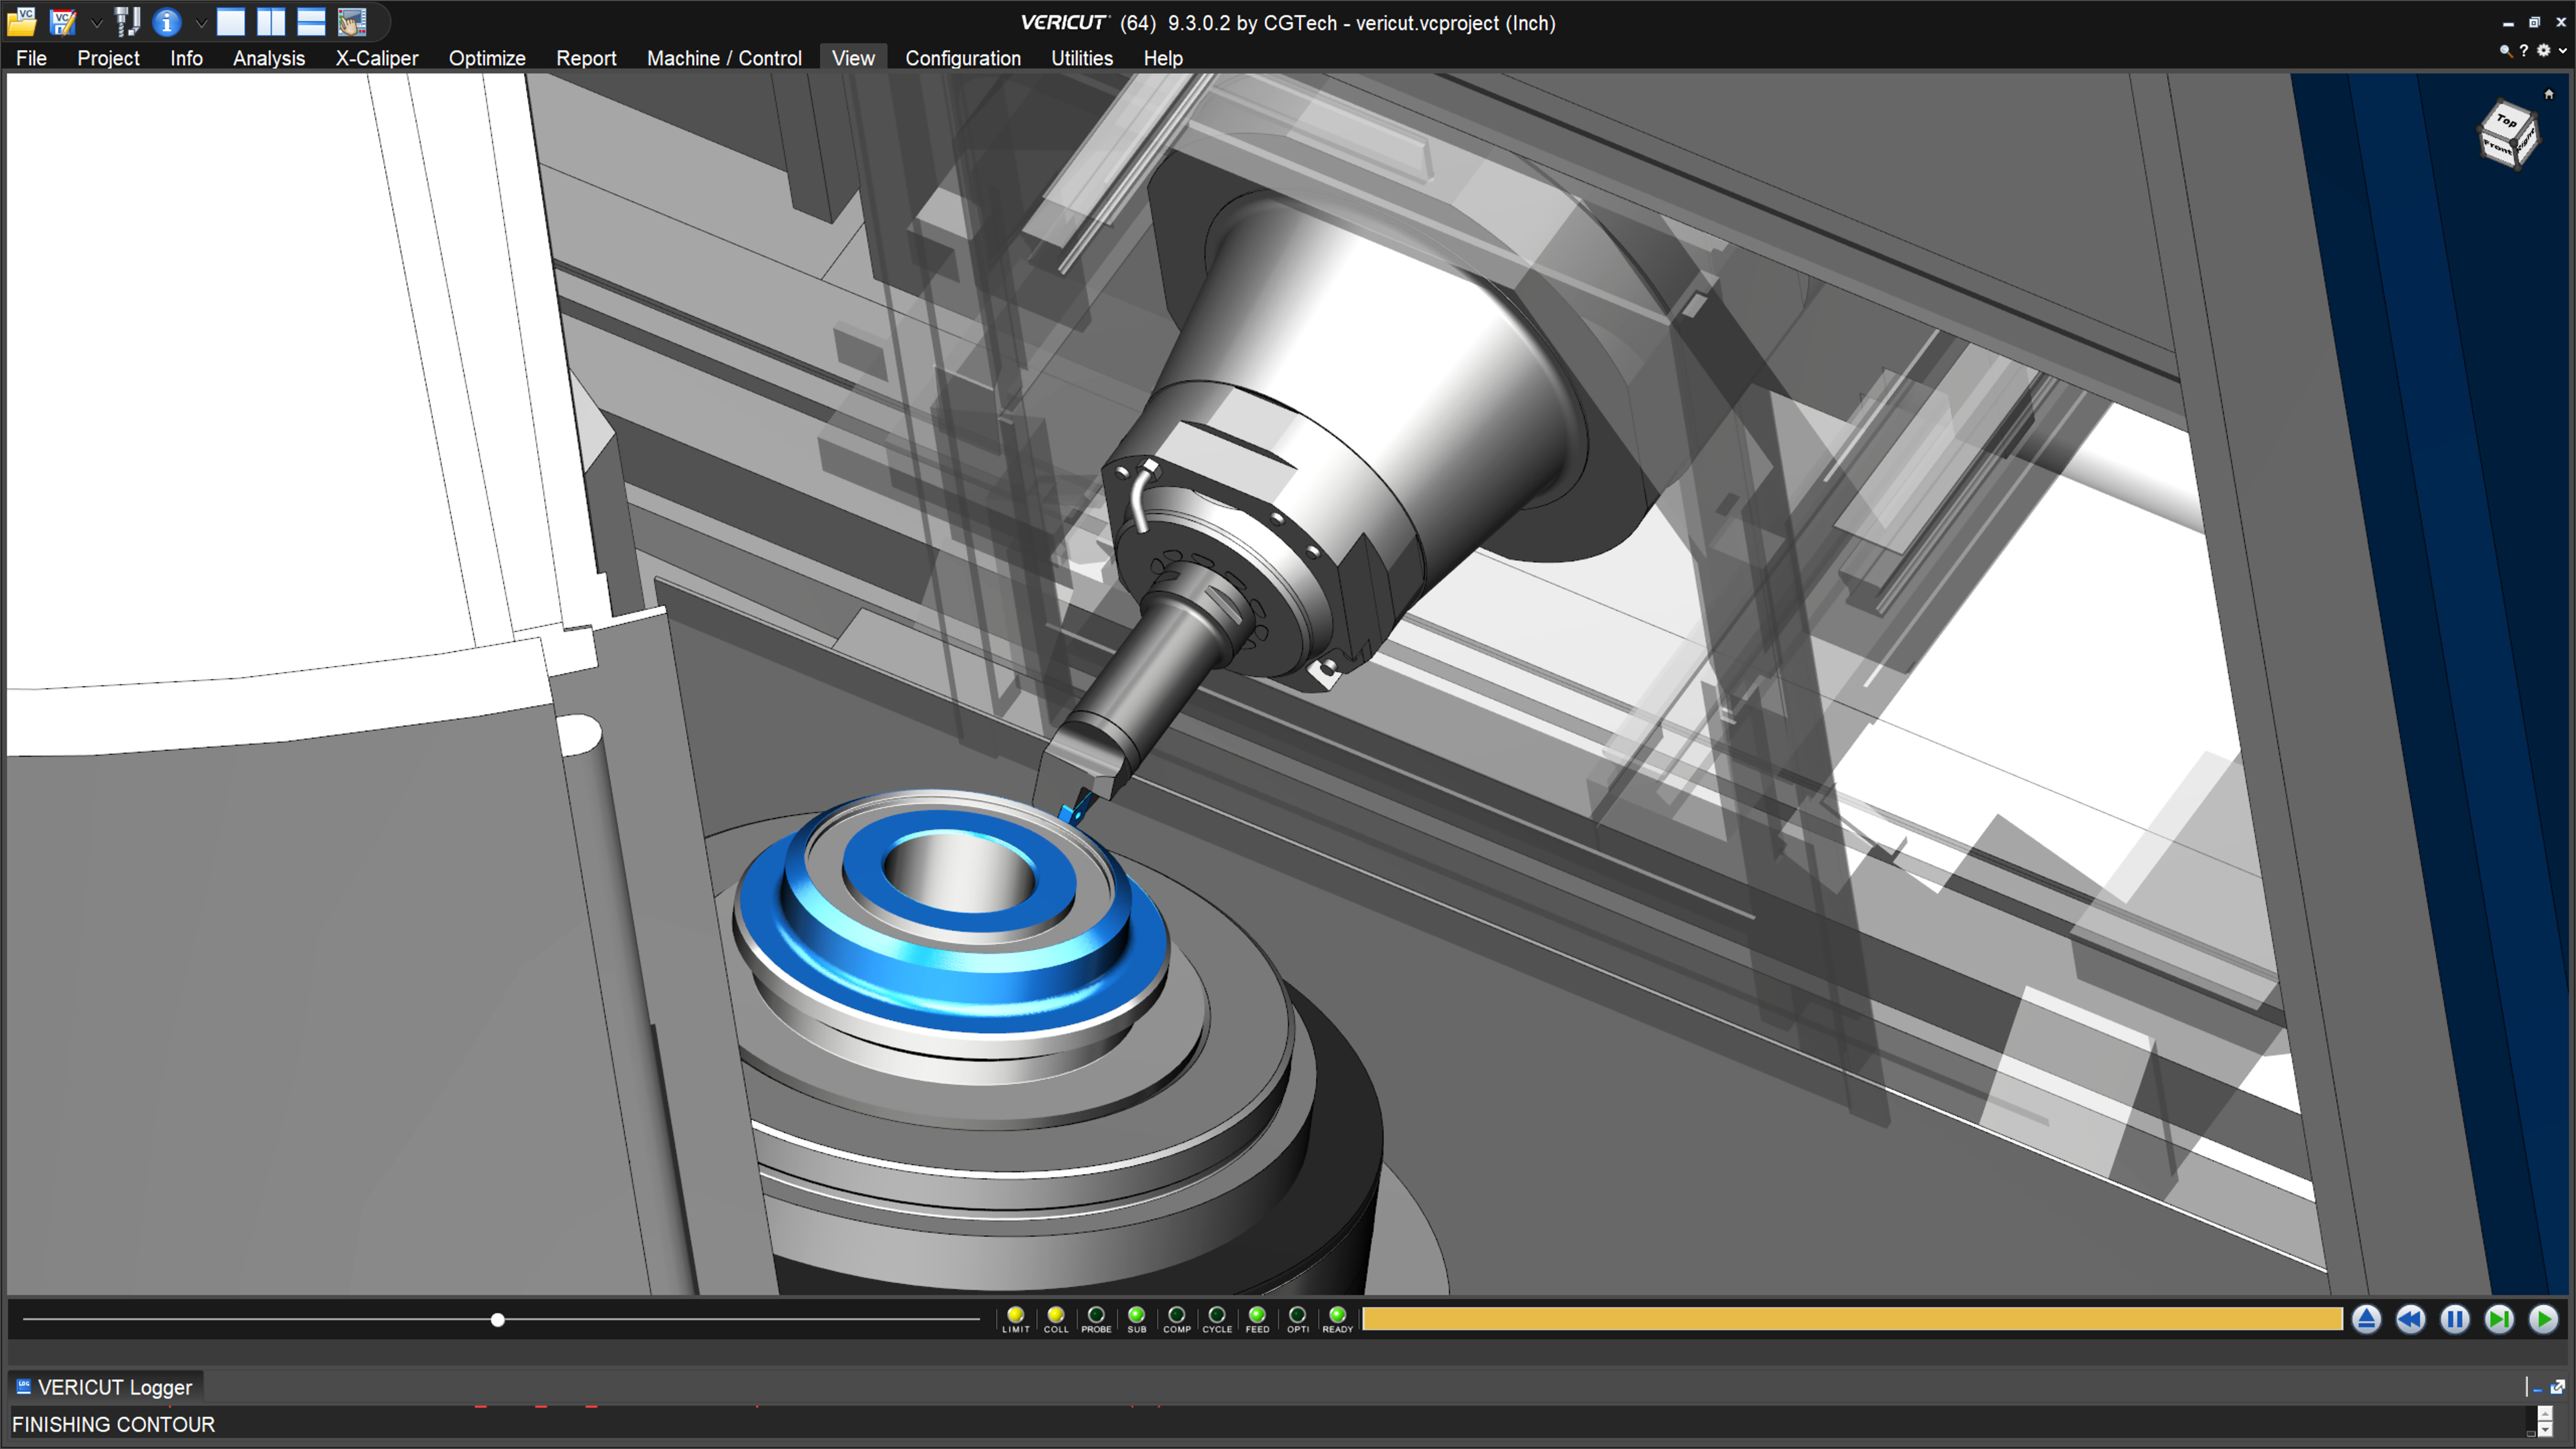Open the Utilities menu
Image resolution: width=2576 pixels, height=1449 pixels.
1081,58
